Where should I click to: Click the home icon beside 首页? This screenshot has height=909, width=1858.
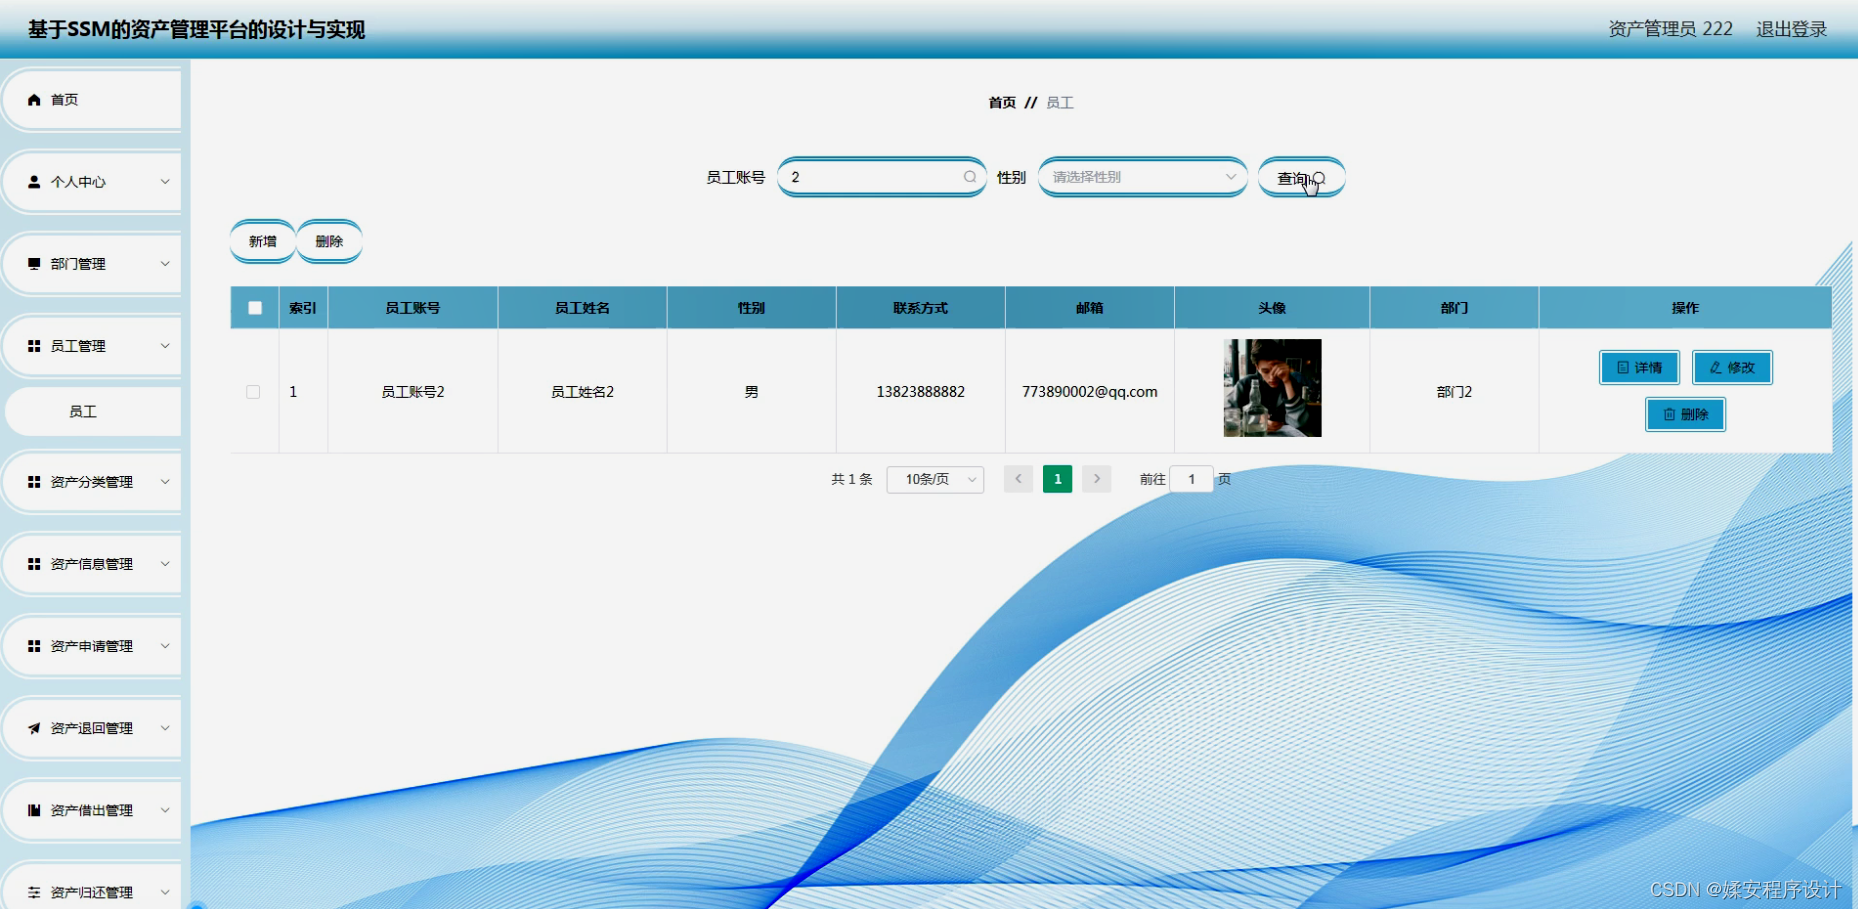coord(32,99)
